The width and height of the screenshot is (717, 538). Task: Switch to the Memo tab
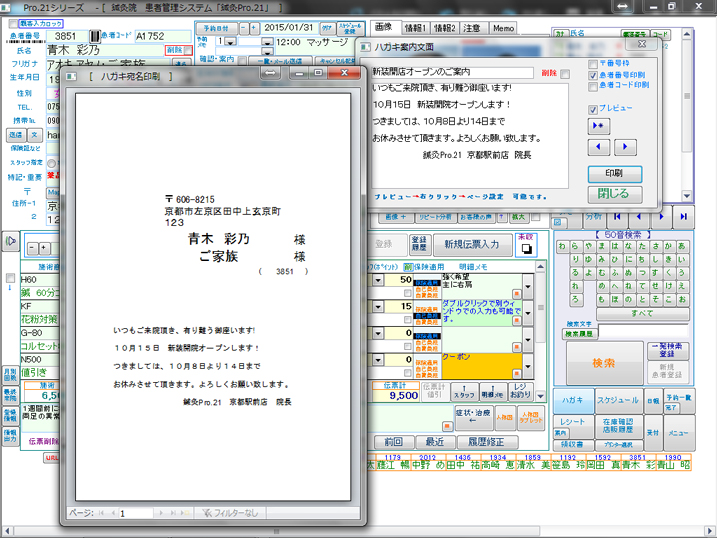coord(503,28)
